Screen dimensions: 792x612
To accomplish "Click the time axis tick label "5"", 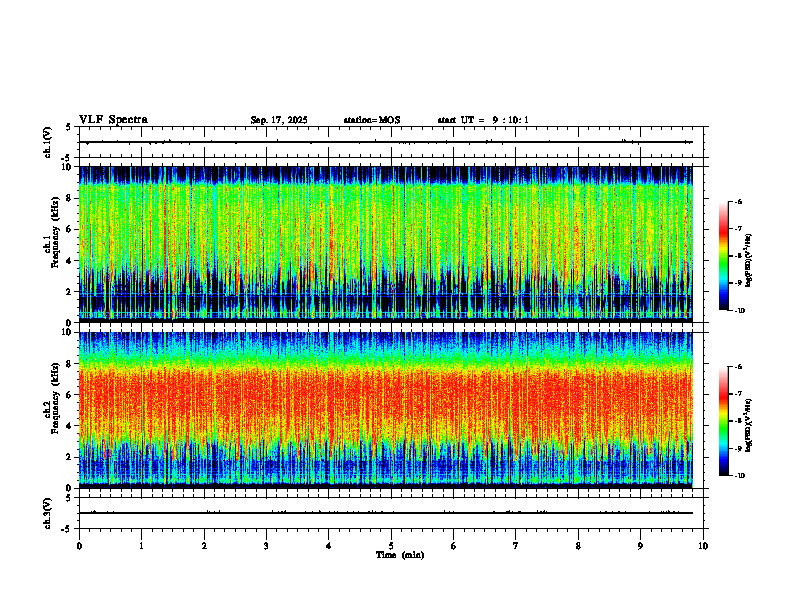I will tap(391, 546).
